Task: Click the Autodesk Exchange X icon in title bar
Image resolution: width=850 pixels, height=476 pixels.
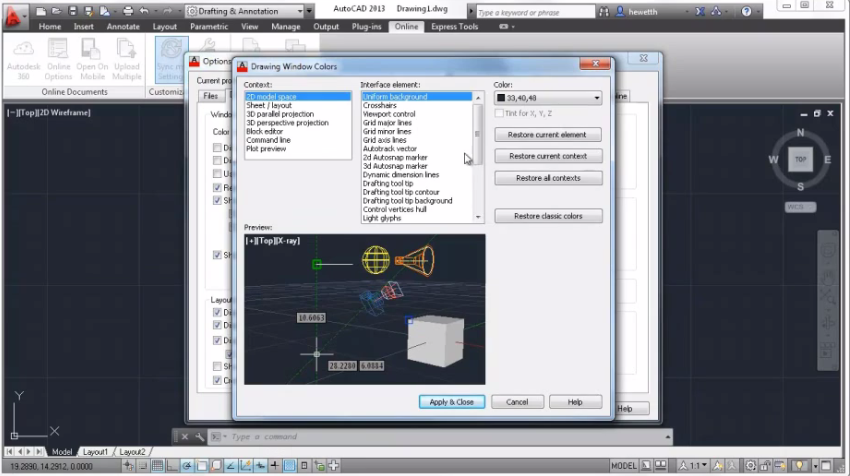Action: click(700, 11)
